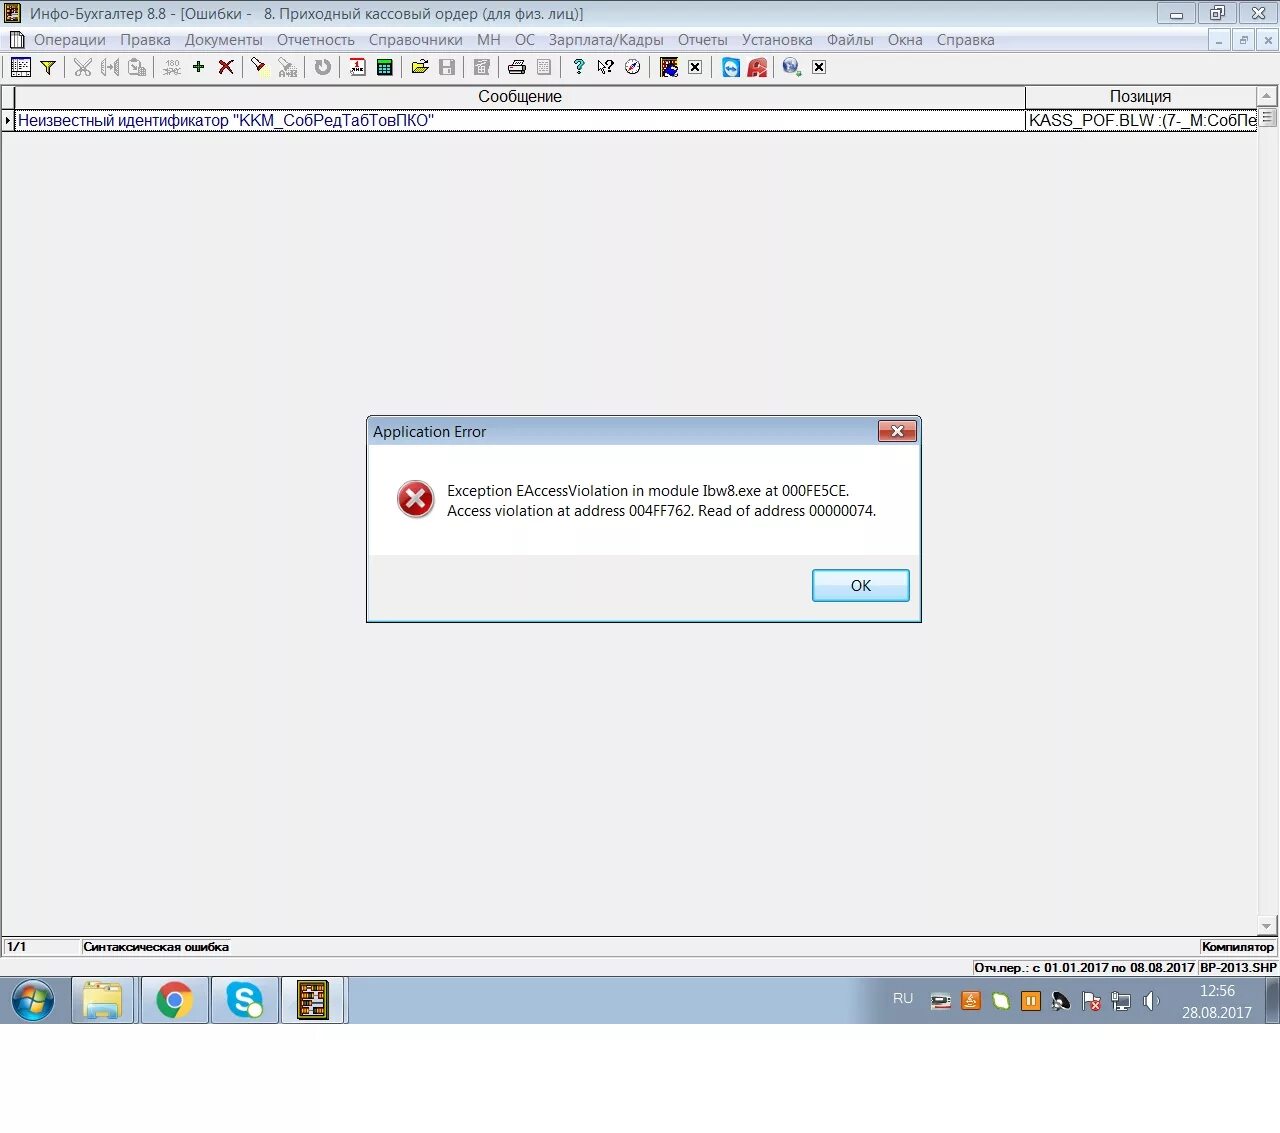Open the Отчетность menu
This screenshot has width=1280, height=1133.
click(x=316, y=40)
